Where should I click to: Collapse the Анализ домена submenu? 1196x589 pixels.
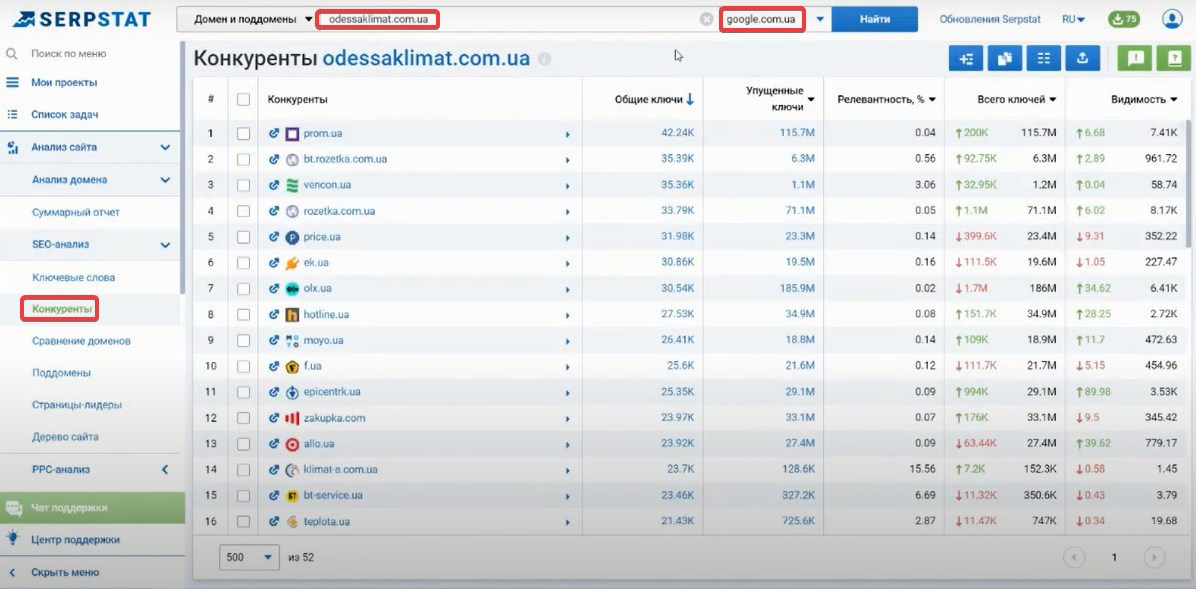[165, 180]
